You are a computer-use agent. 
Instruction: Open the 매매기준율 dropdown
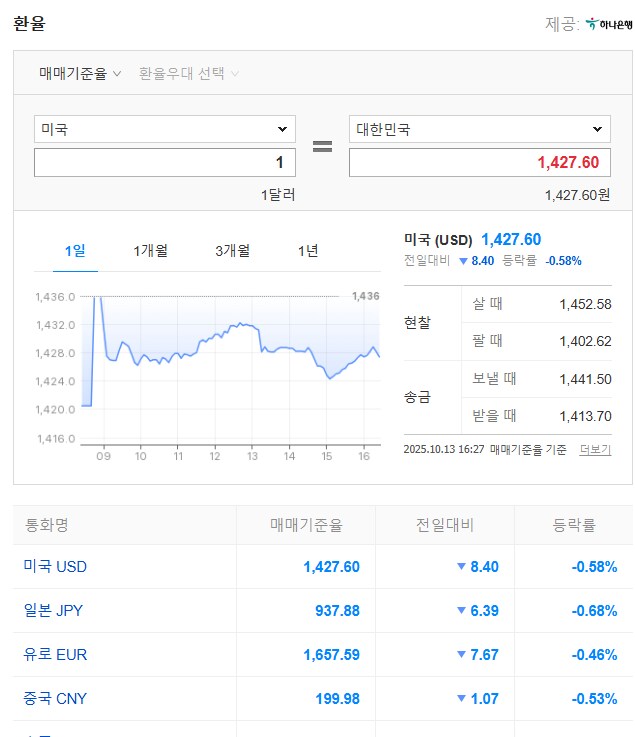pos(80,73)
